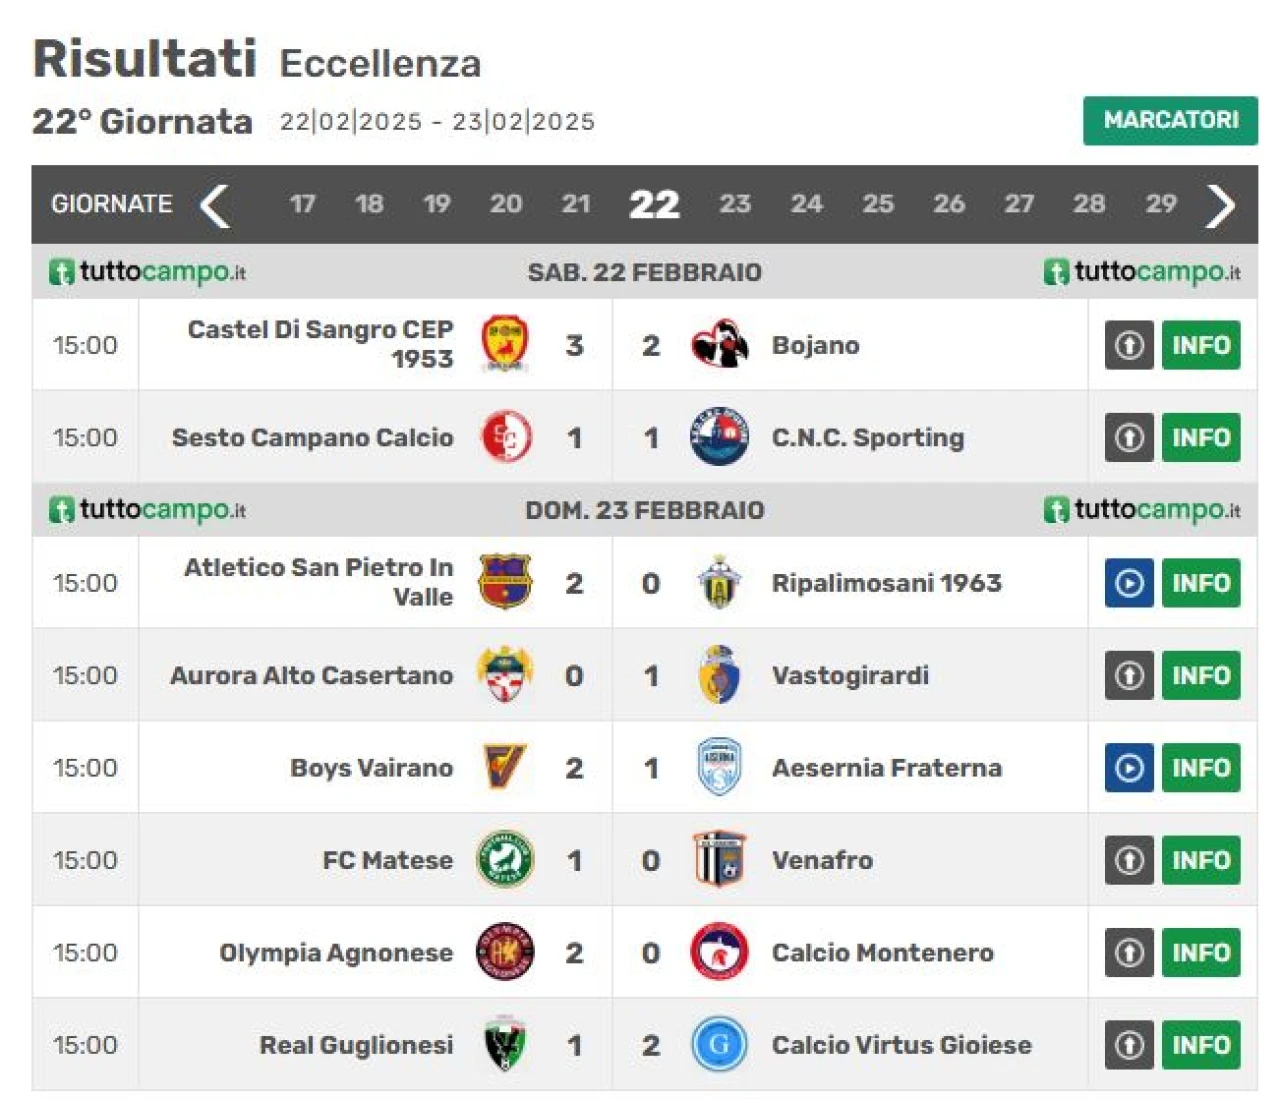Open INFO for Olympia Agnonese match
Screen dimensions: 1280x1099
pyautogui.click(x=1201, y=953)
